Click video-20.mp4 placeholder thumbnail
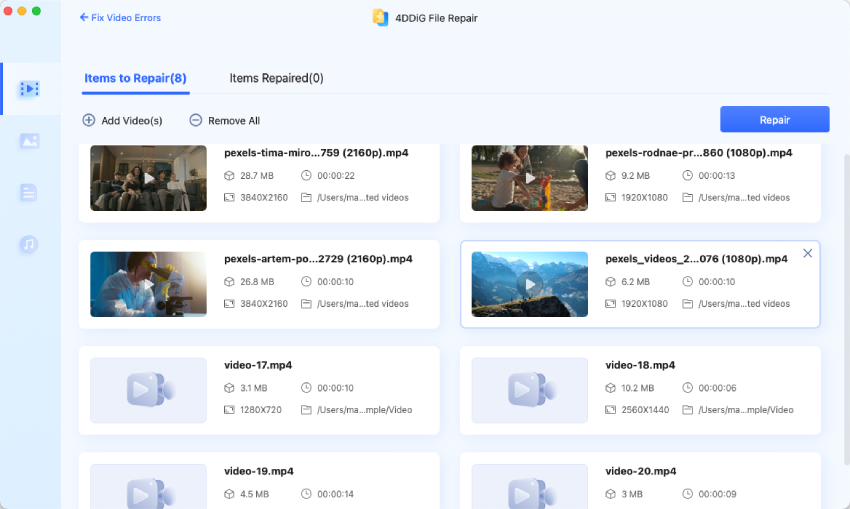The height and width of the screenshot is (509, 850). pos(530,486)
